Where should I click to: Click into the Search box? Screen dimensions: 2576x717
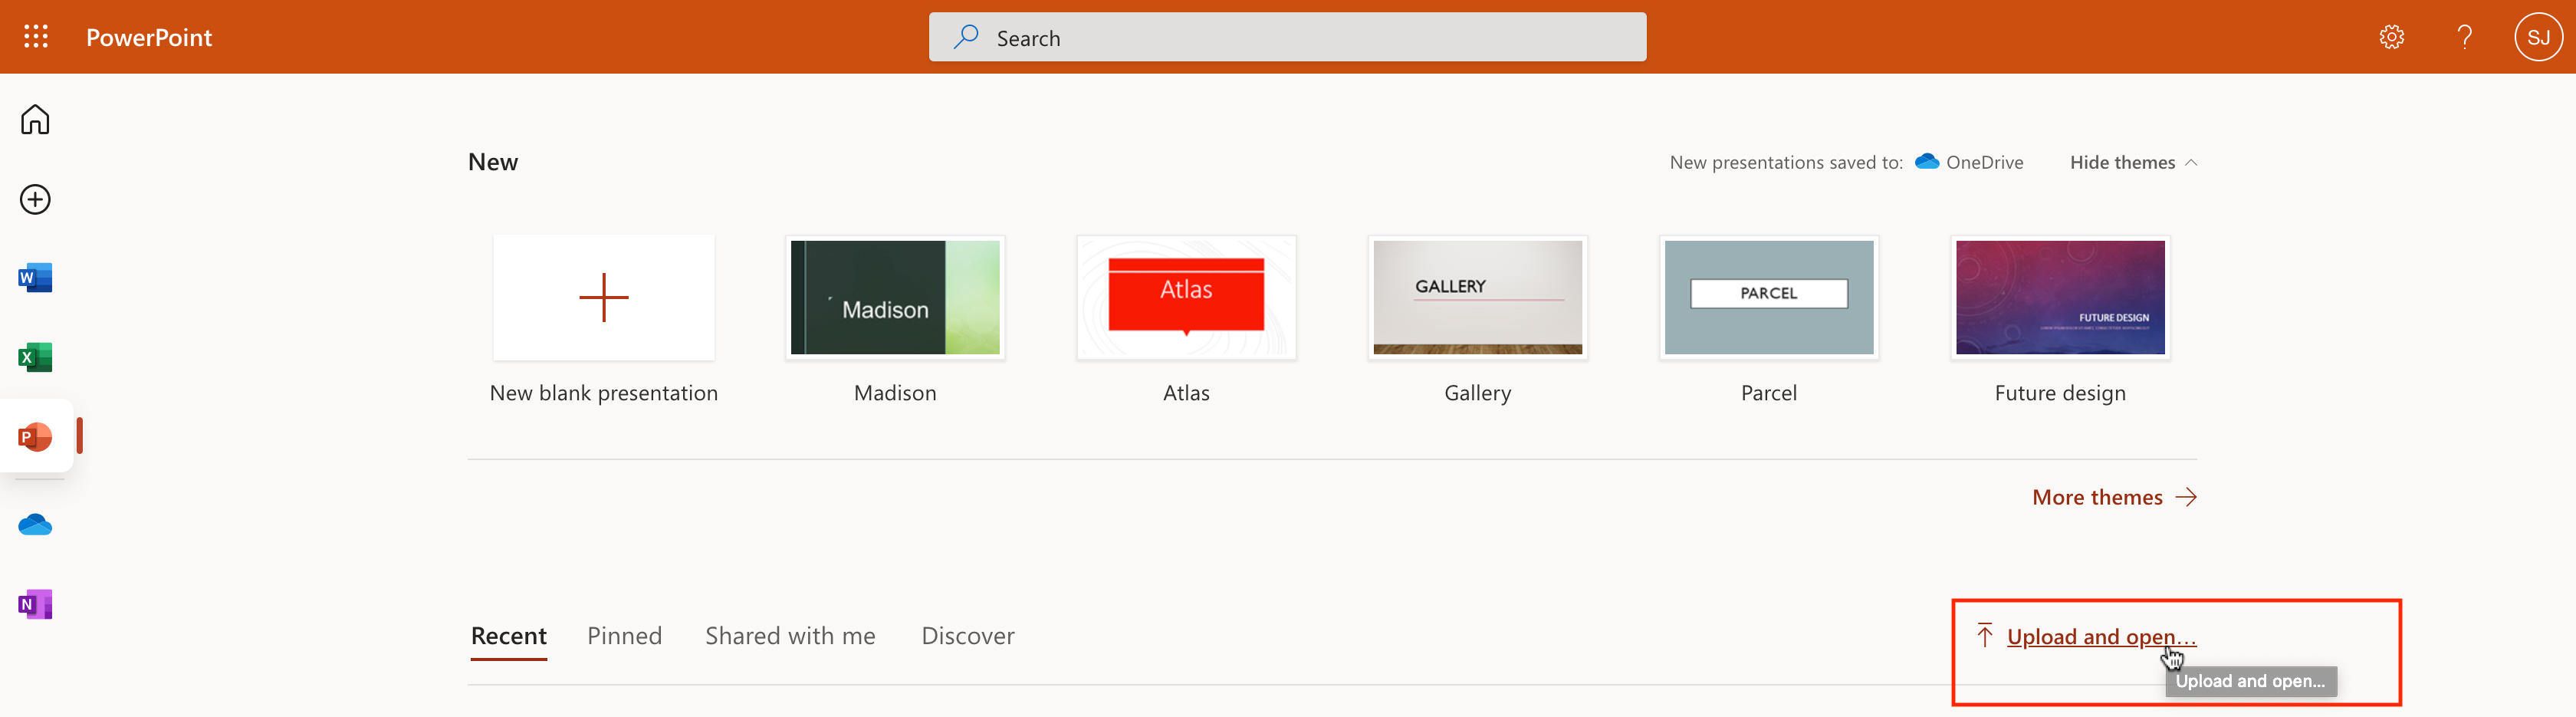[x=1287, y=38]
